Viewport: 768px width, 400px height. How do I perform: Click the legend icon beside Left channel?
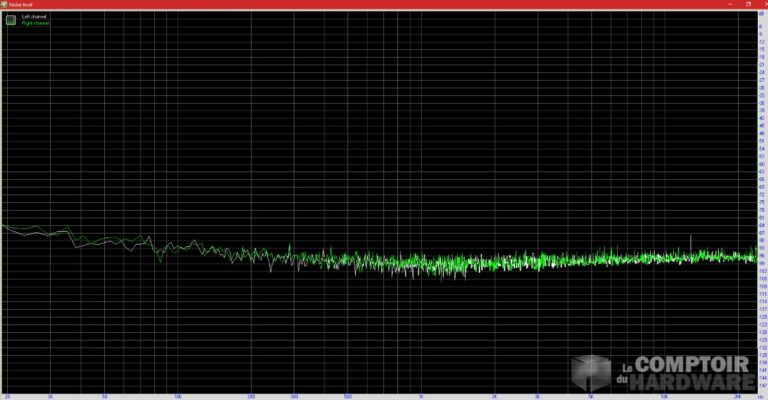coord(11,20)
